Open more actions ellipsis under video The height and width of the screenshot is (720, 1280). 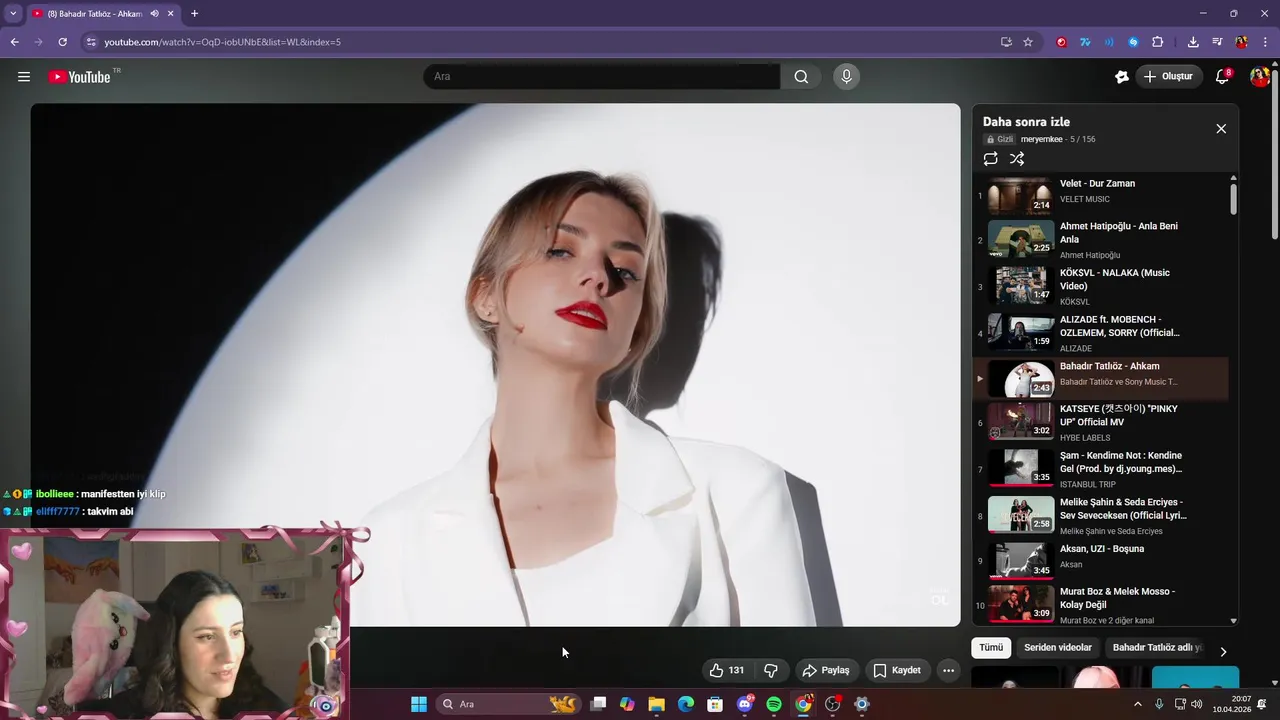948,670
